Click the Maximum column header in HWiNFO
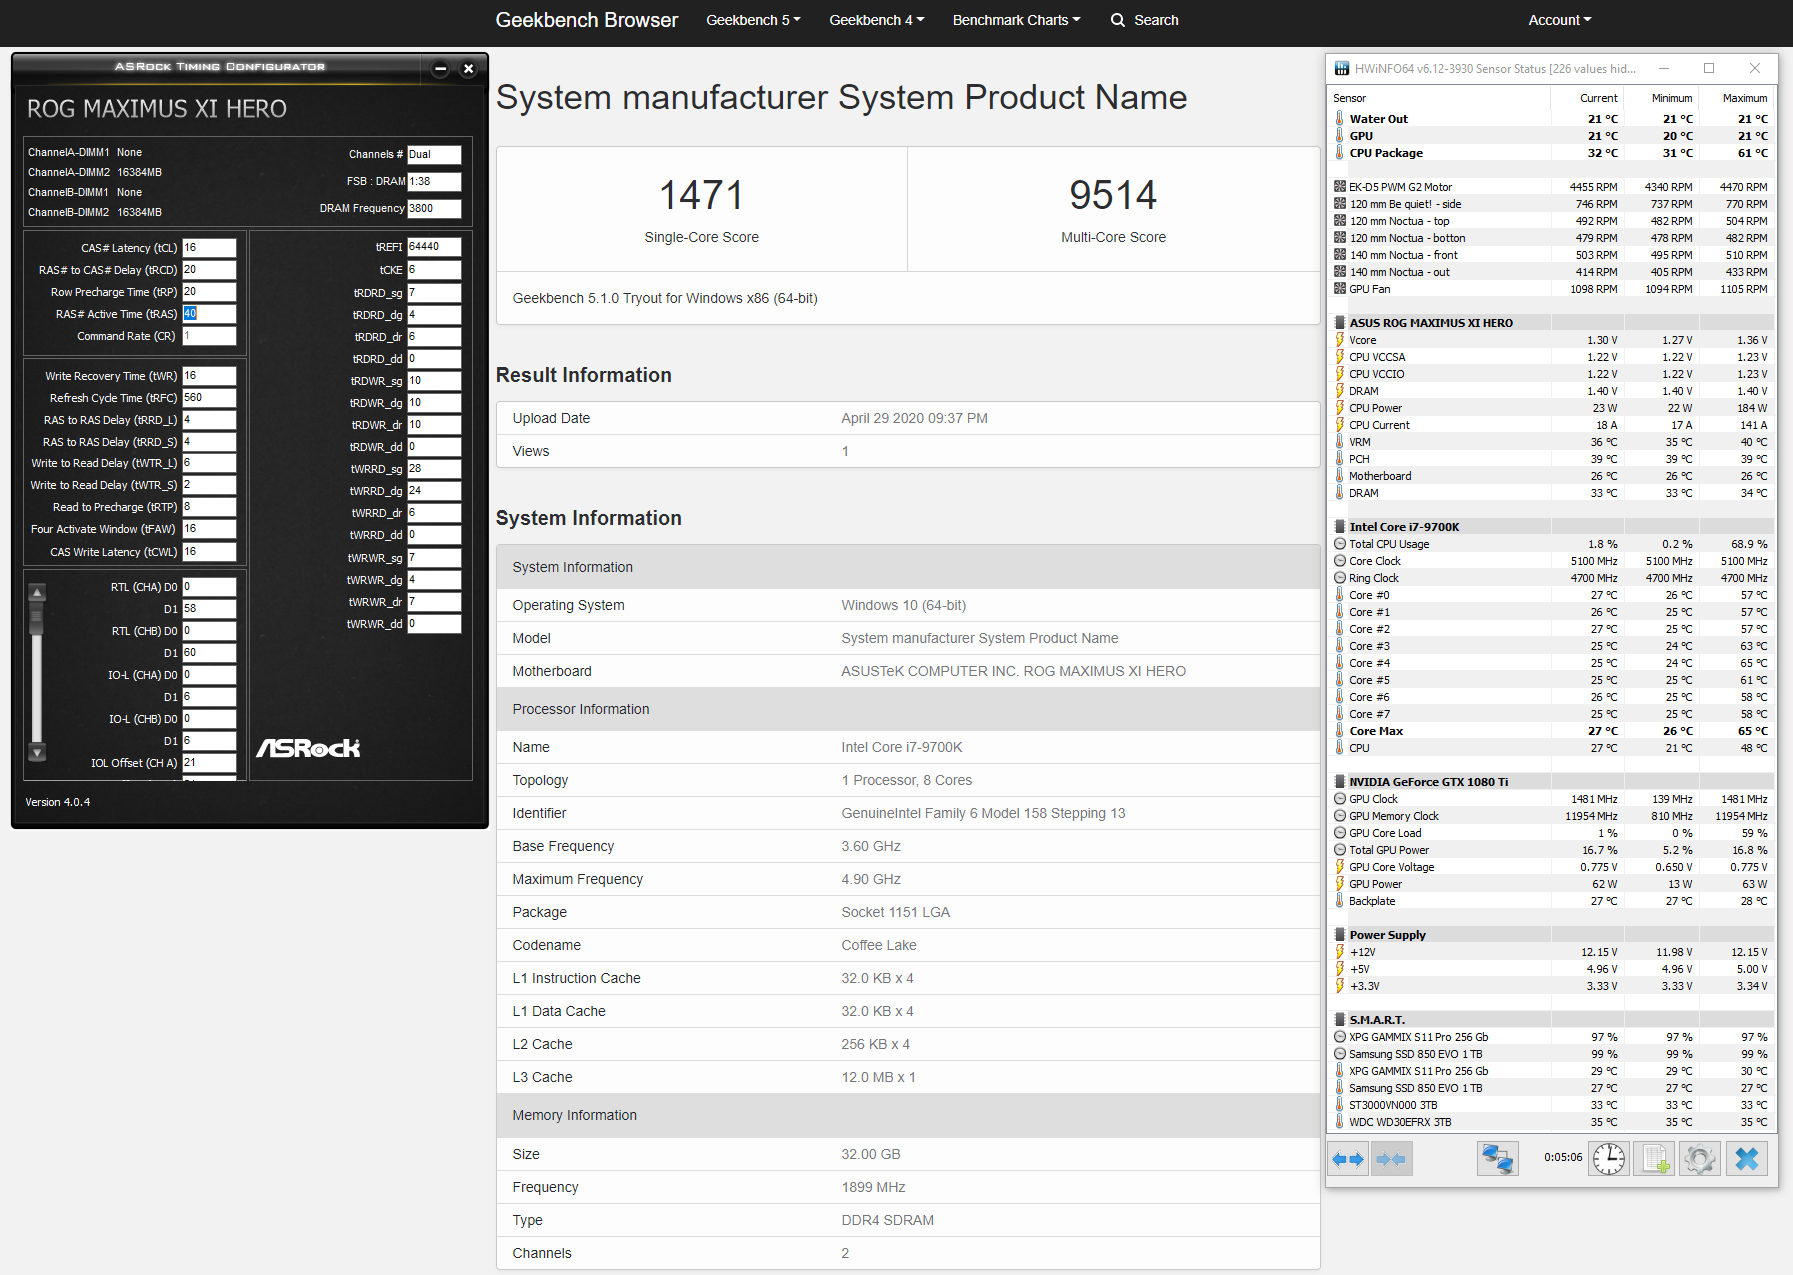Image resolution: width=1793 pixels, height=1275 pixels. pos(1744,98)
